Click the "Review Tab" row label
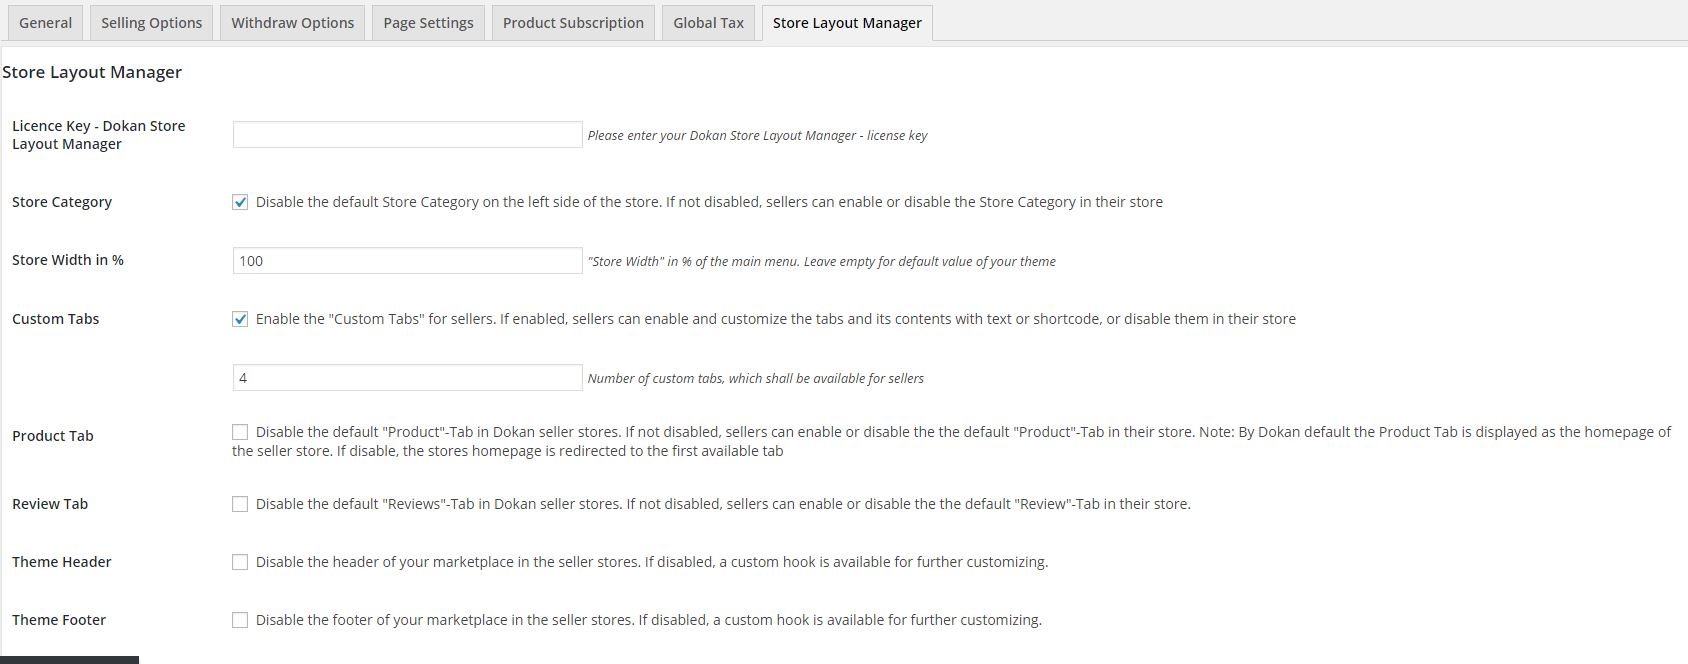 (50, 504)
